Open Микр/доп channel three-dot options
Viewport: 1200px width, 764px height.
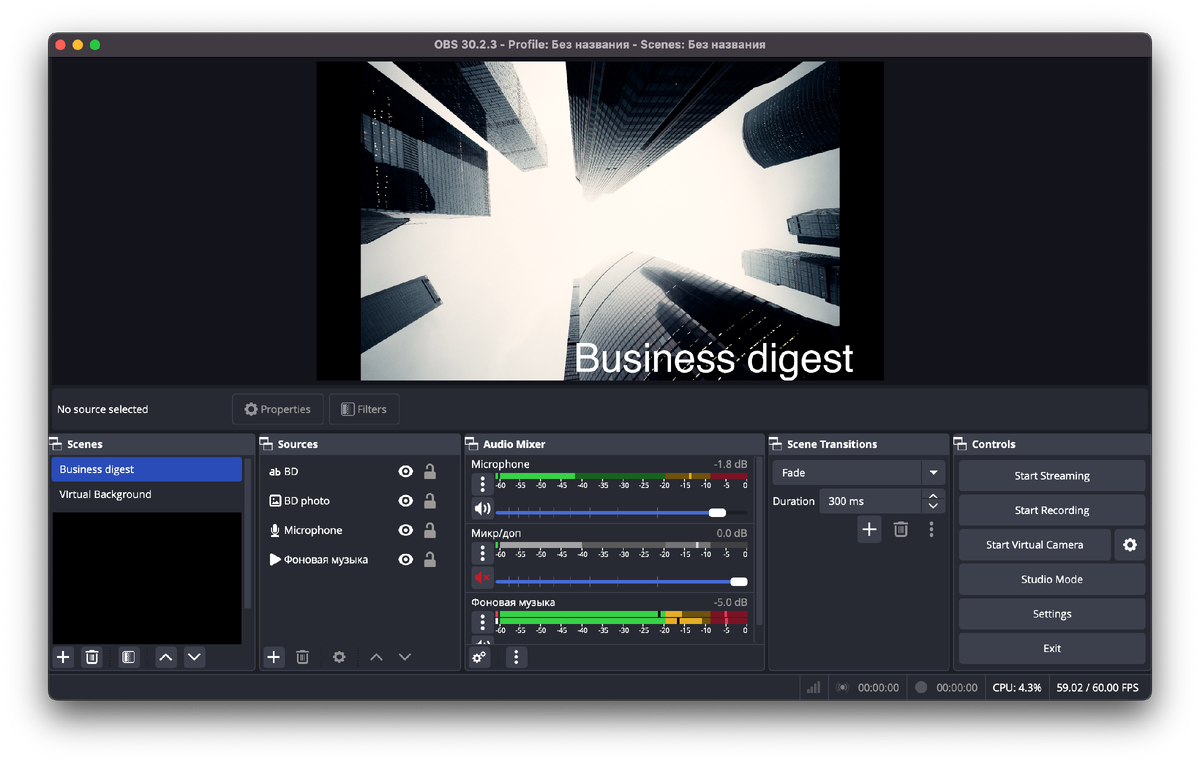pos(483,553)
